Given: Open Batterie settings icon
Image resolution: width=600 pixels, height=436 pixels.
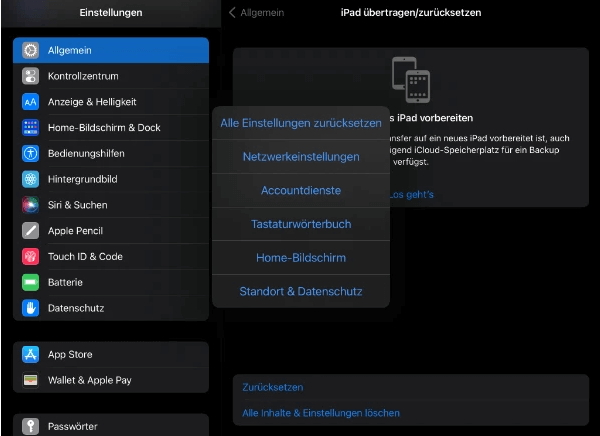Looking at the screenshot, I should coord(30,282).
